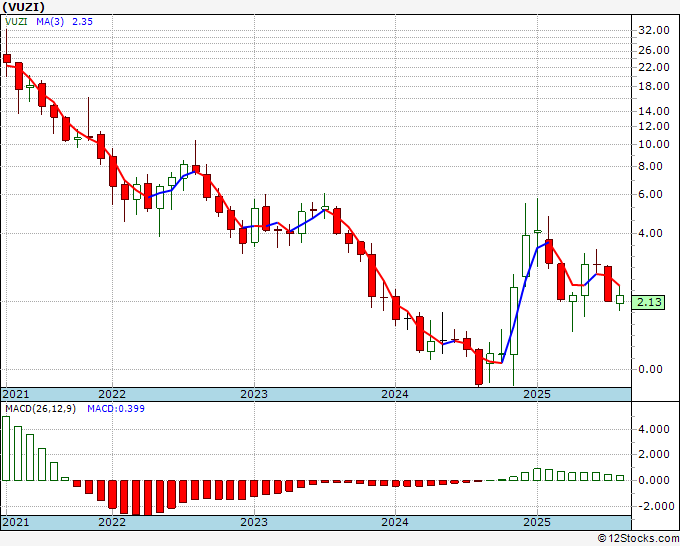Click the 12.00 price axis label
Image resolution: width=680 pixels, height=546 pixels.
[x=654, y=126]
